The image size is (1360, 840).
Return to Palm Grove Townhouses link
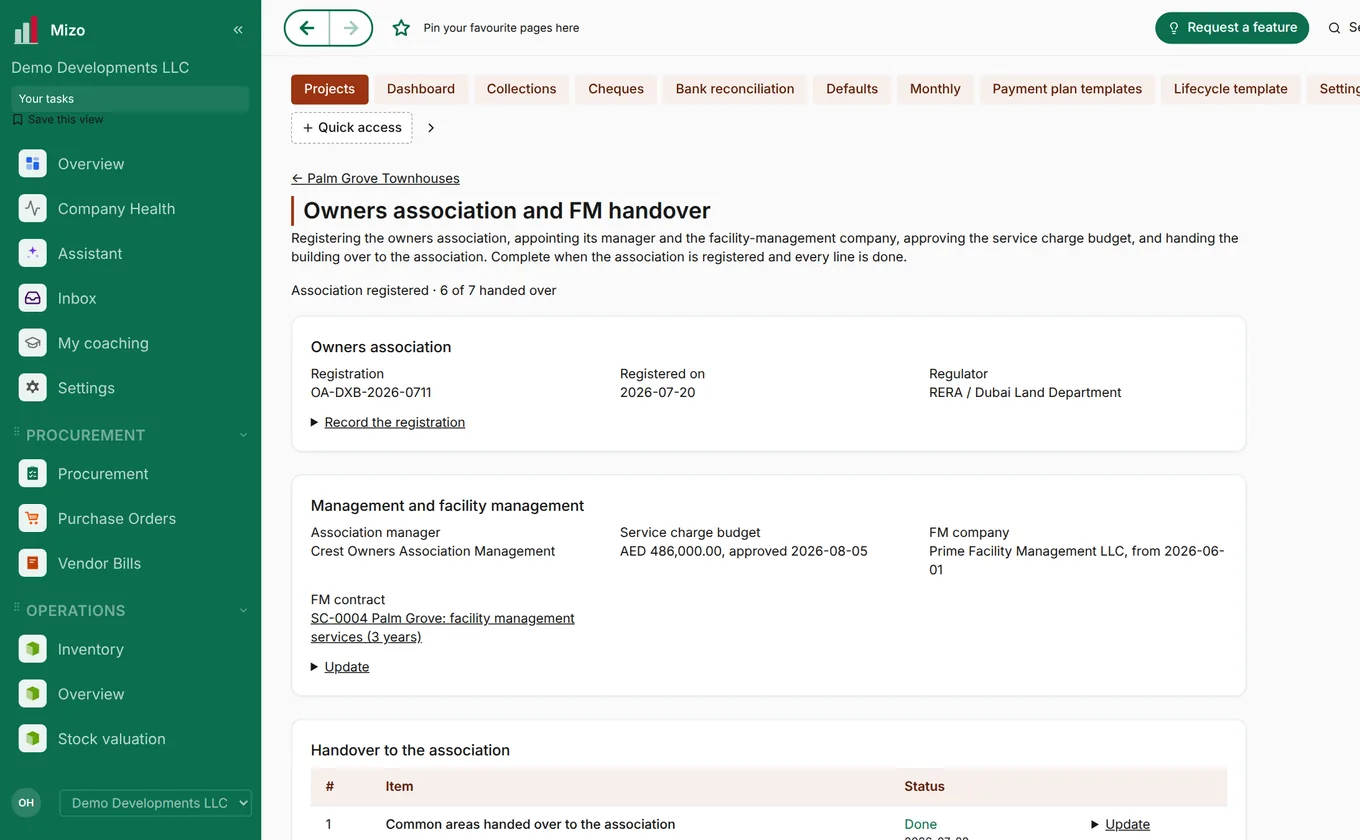pos(376,178)
